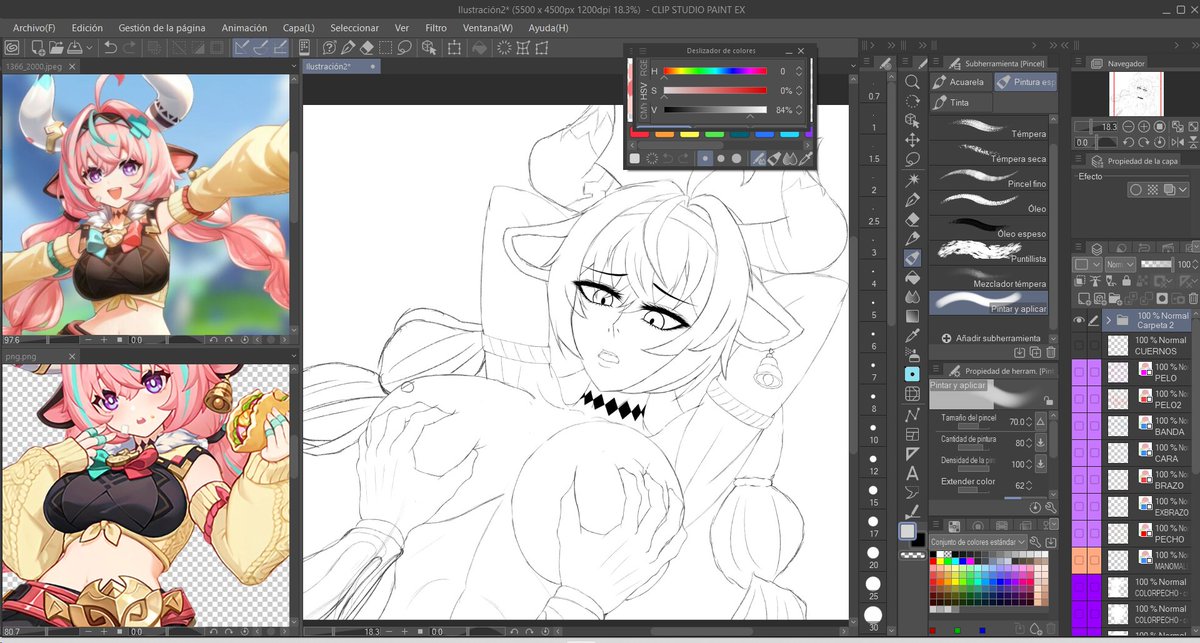Open Densidad de la pintura expand arrow button
Screen dimensions: 1200x643
point(1041,464)
